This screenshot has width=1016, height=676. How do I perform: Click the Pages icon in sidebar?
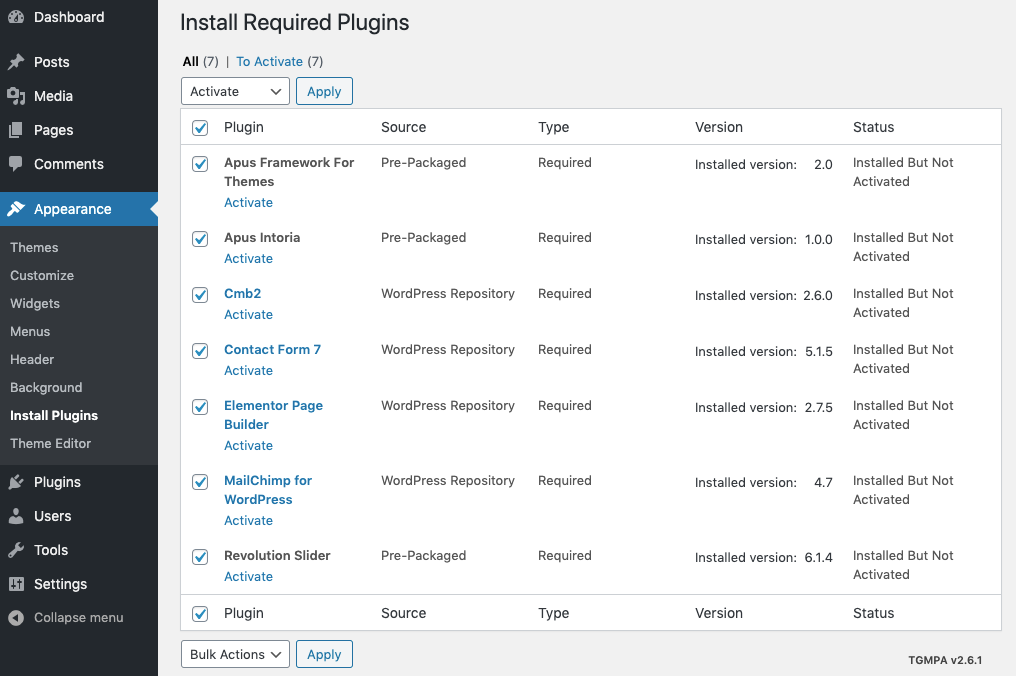(x=16, y=130)
